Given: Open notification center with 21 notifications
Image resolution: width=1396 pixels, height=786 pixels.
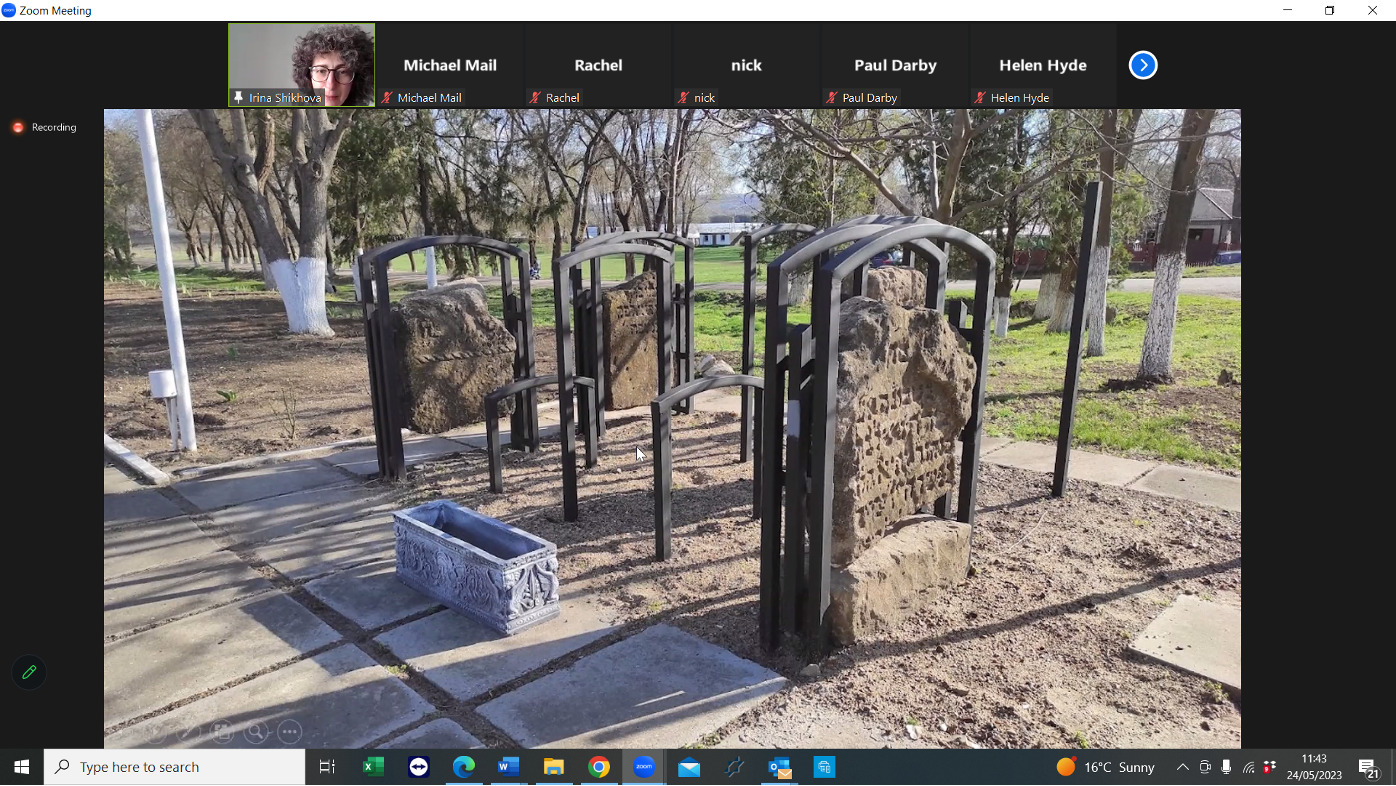Looking at the screenshot, I should (1369, 767).
